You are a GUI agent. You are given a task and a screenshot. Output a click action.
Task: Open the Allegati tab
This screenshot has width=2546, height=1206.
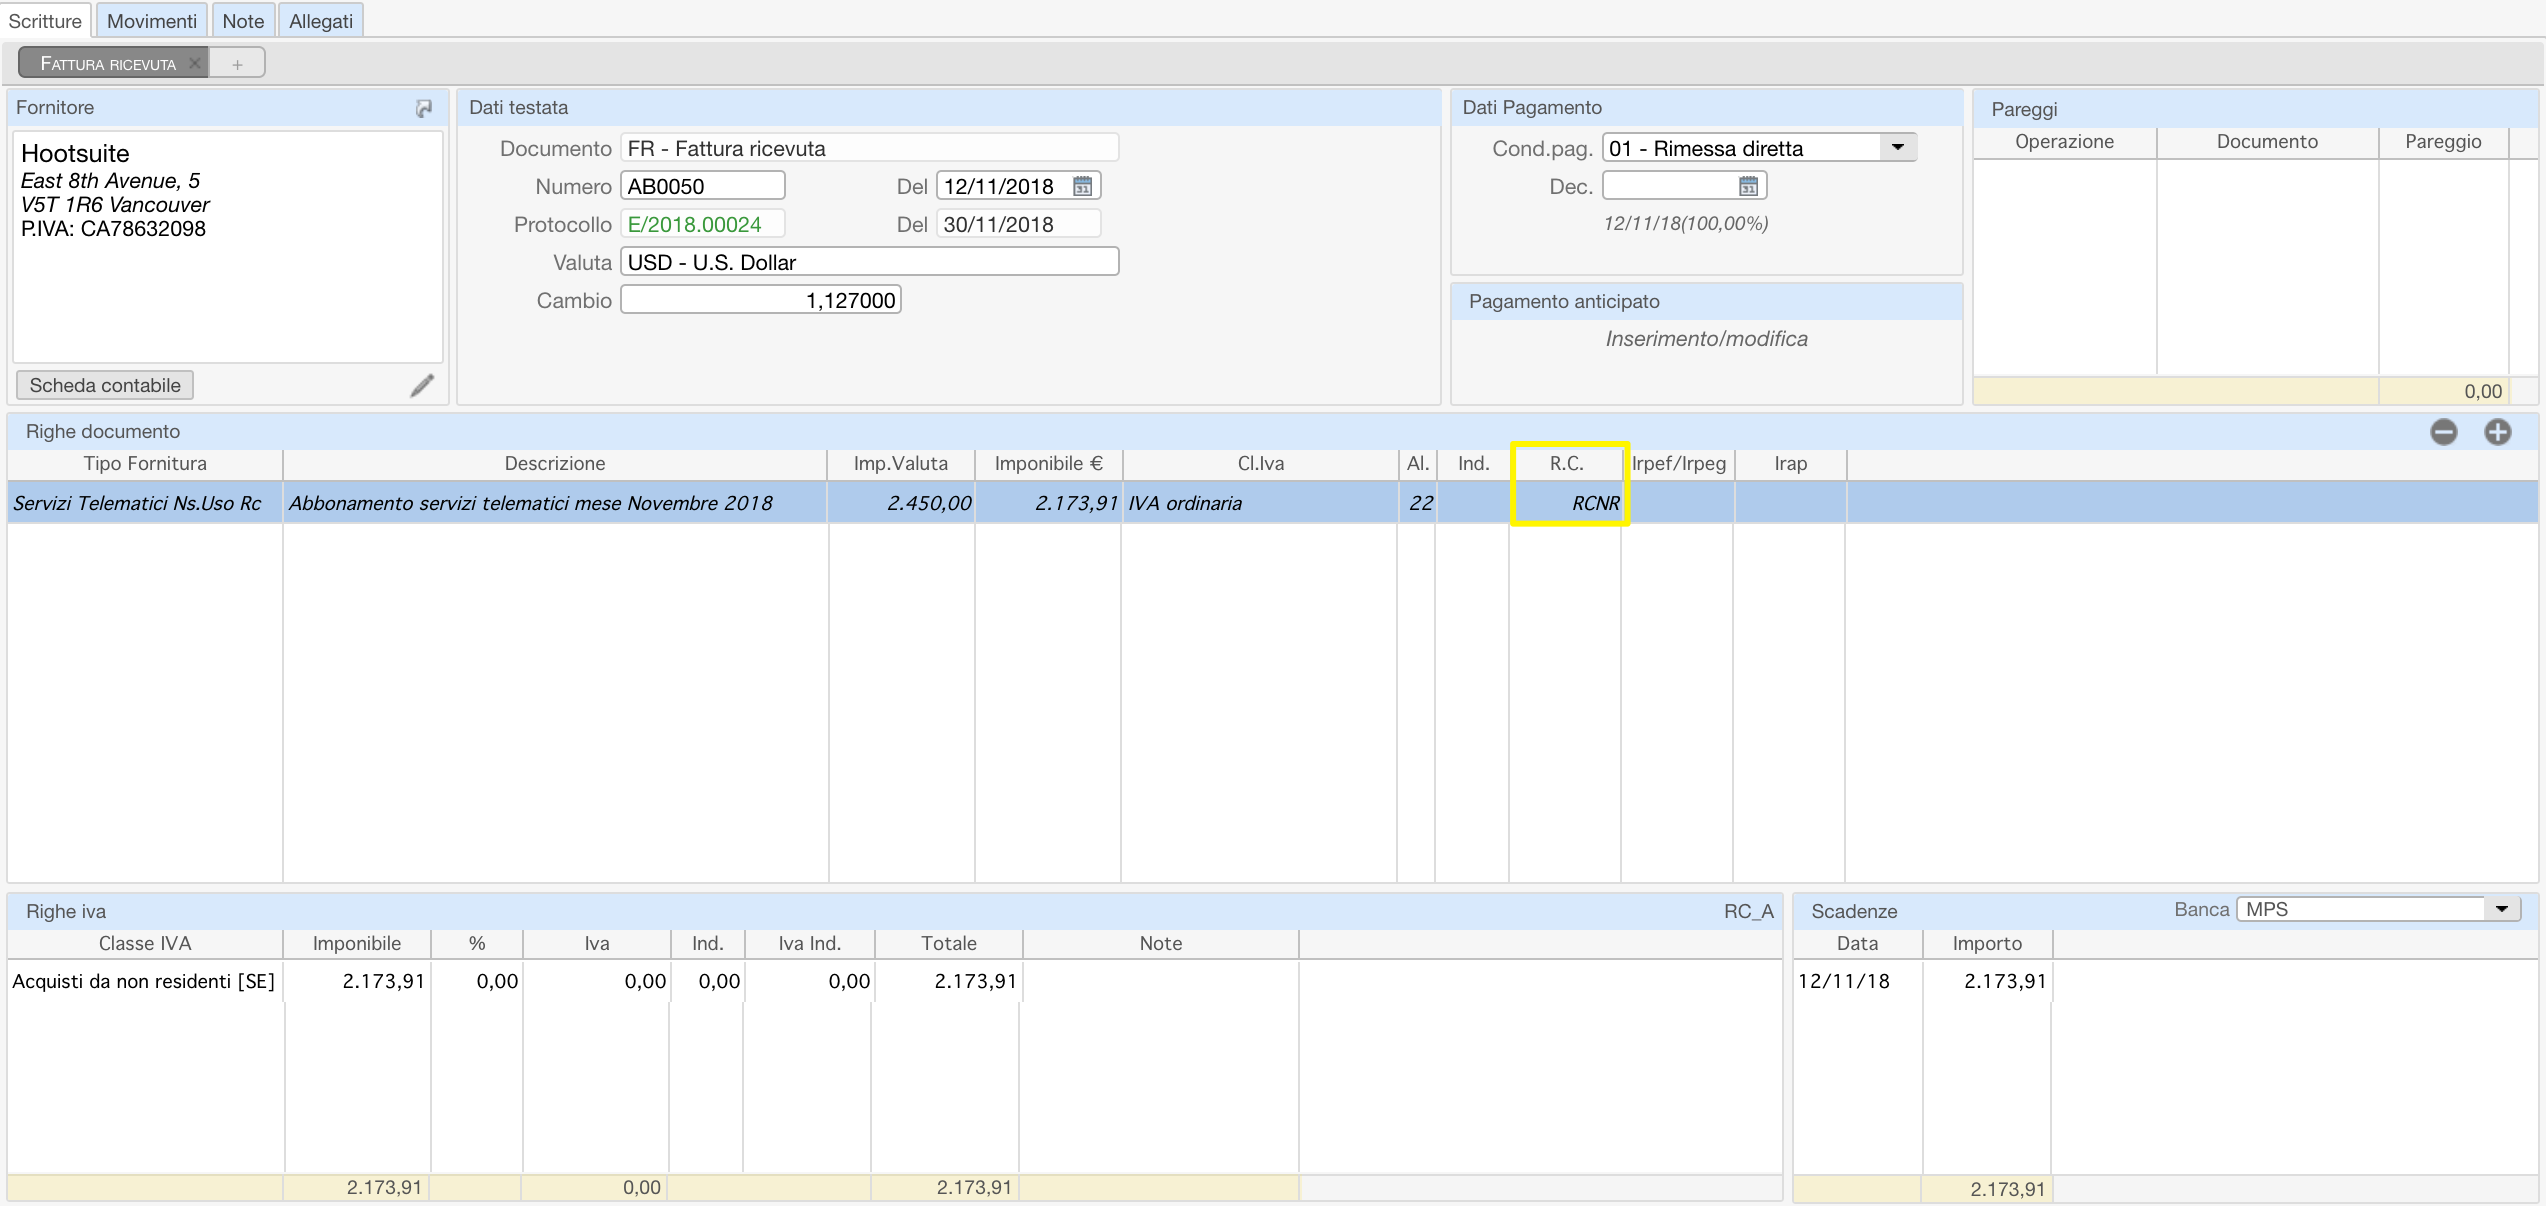(x=321, y=21)
